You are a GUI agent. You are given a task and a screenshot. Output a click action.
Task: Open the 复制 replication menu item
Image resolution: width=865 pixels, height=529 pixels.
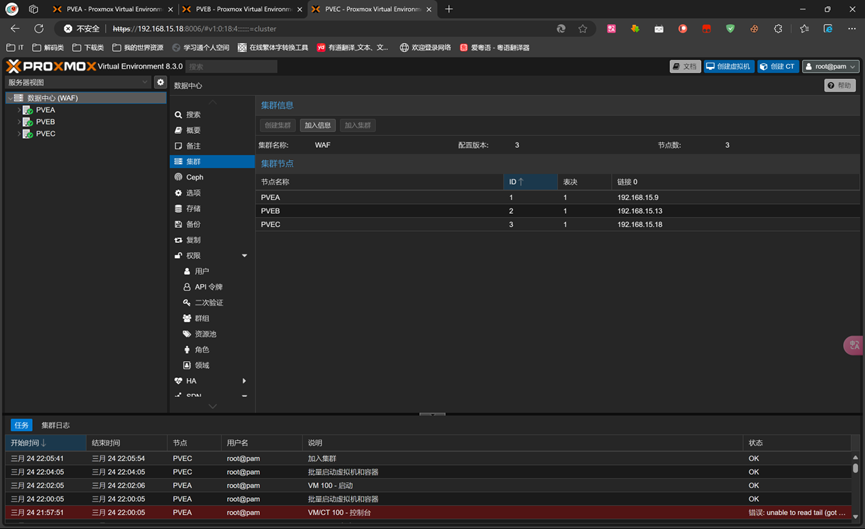(x=212, y=240)
